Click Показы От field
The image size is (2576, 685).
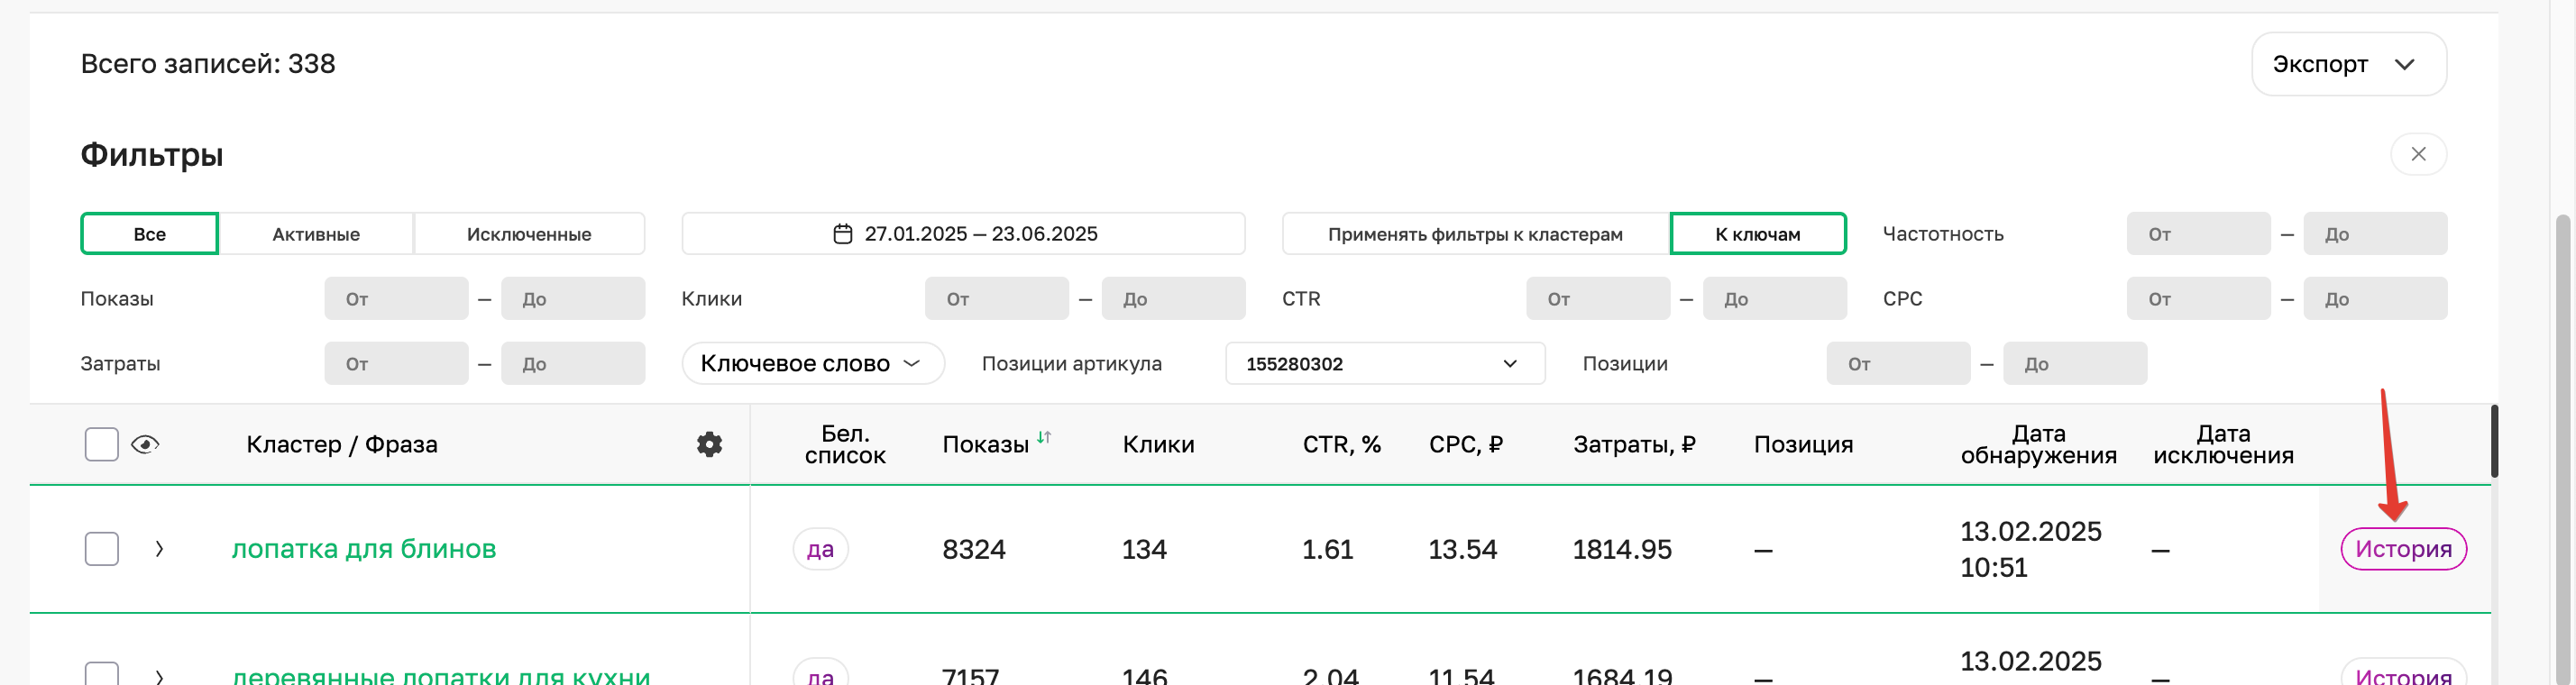click(396, 299)
